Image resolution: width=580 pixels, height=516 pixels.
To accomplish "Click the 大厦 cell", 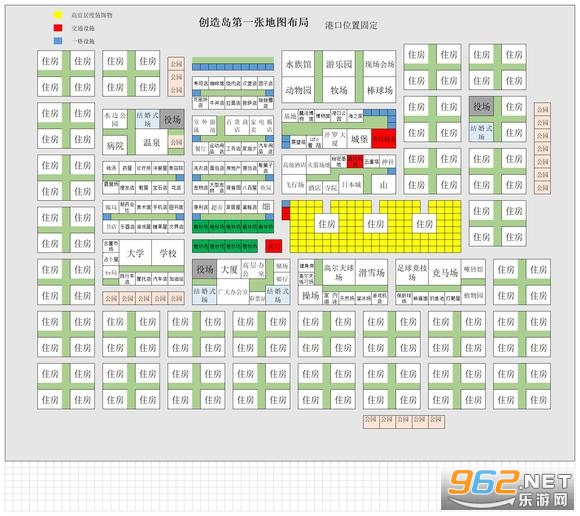I will pyautogui.click(x=229, y=269).
